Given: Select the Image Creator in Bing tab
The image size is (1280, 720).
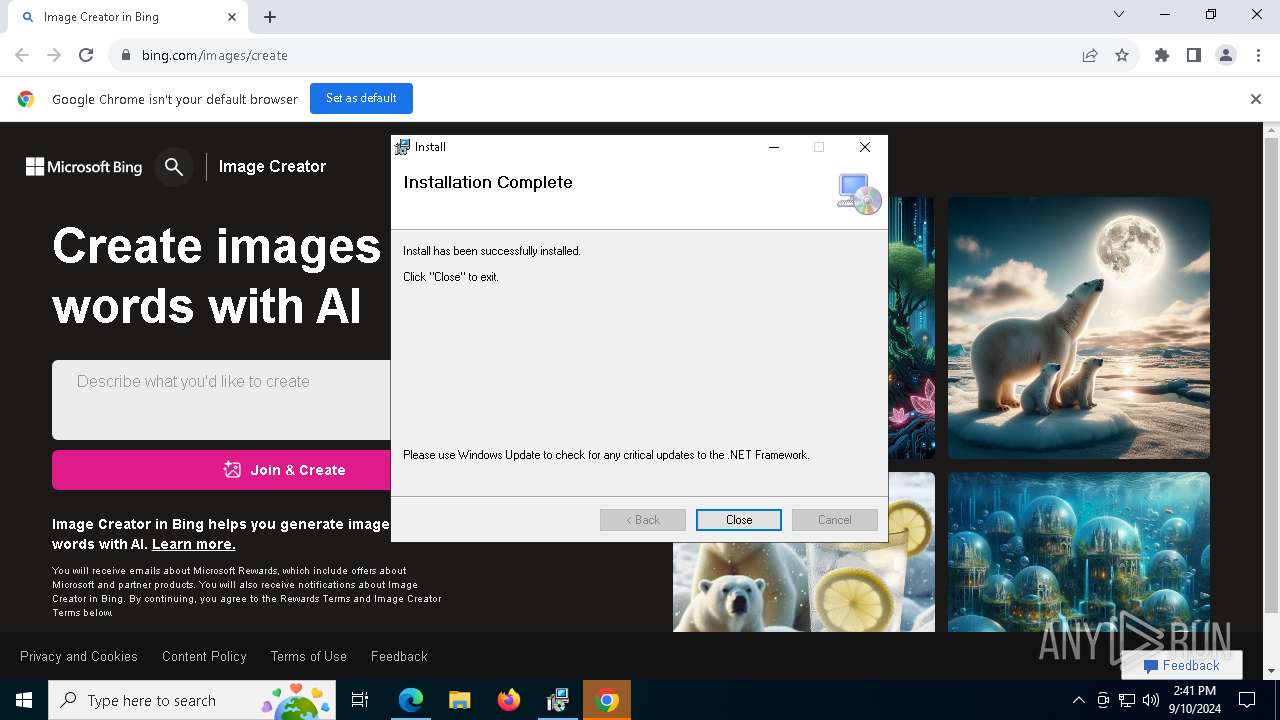Looking at the screenshot, I should coord(127,17).
